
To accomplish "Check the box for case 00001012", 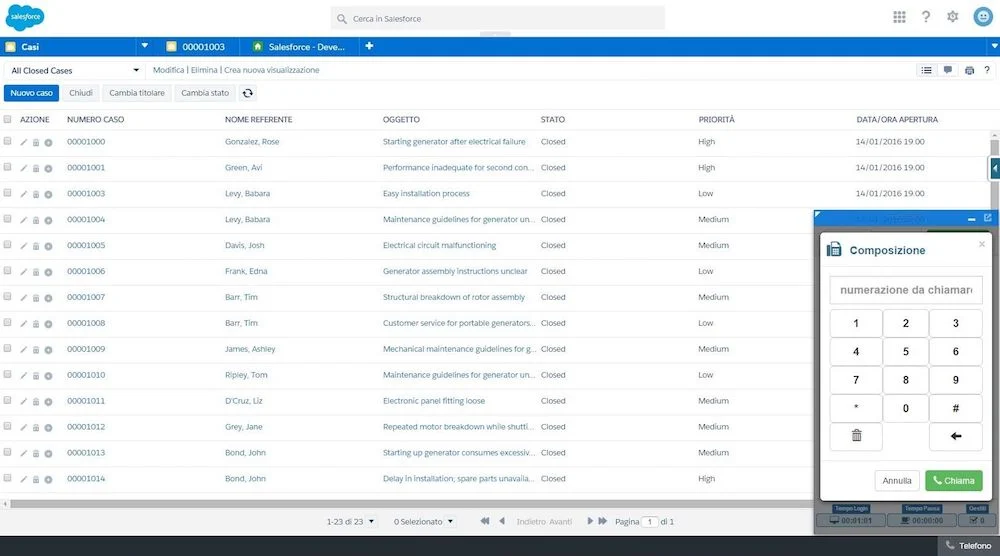I will 8,426.
